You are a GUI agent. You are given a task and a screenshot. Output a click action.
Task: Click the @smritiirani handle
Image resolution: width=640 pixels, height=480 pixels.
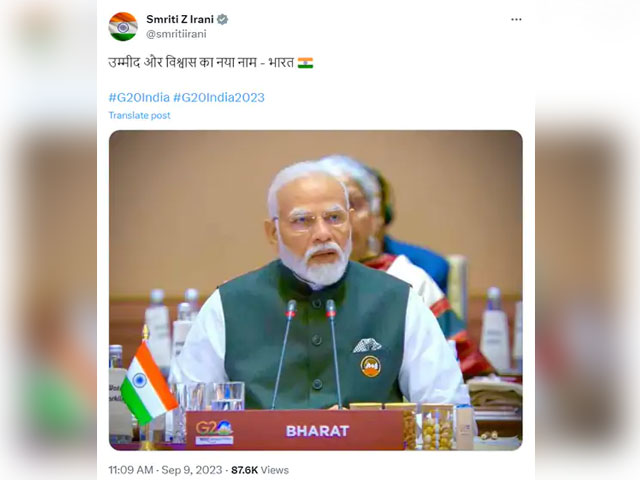tap(176, 34)
